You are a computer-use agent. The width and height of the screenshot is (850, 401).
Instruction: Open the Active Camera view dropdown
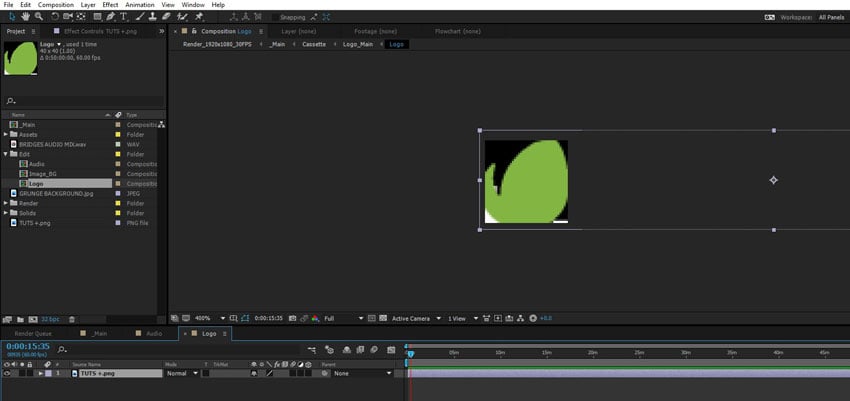pyautogui.click(x=416, y=319)
